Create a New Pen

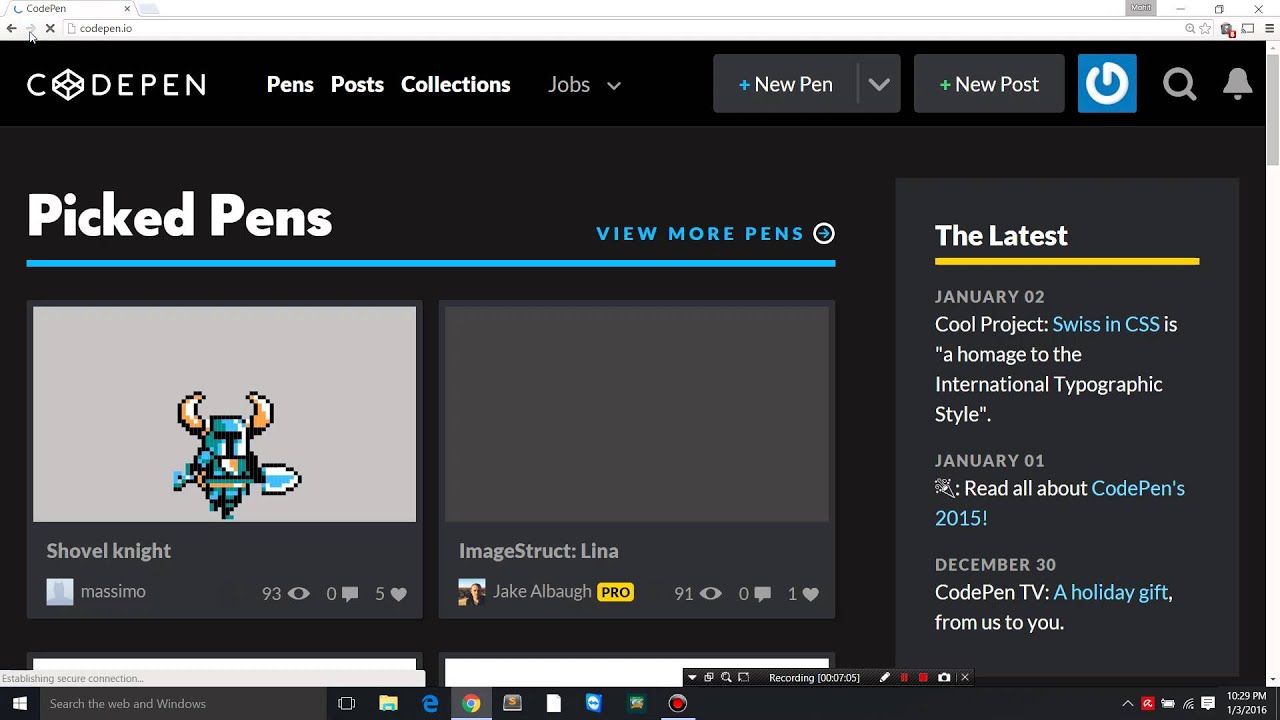(x=785, y=84)
